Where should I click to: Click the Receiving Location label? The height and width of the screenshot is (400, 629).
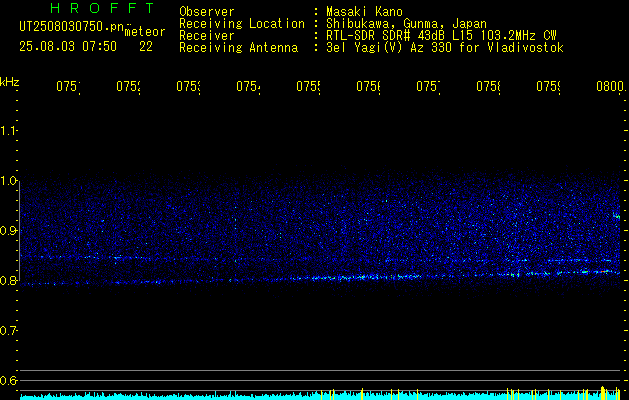coord(242,24)
